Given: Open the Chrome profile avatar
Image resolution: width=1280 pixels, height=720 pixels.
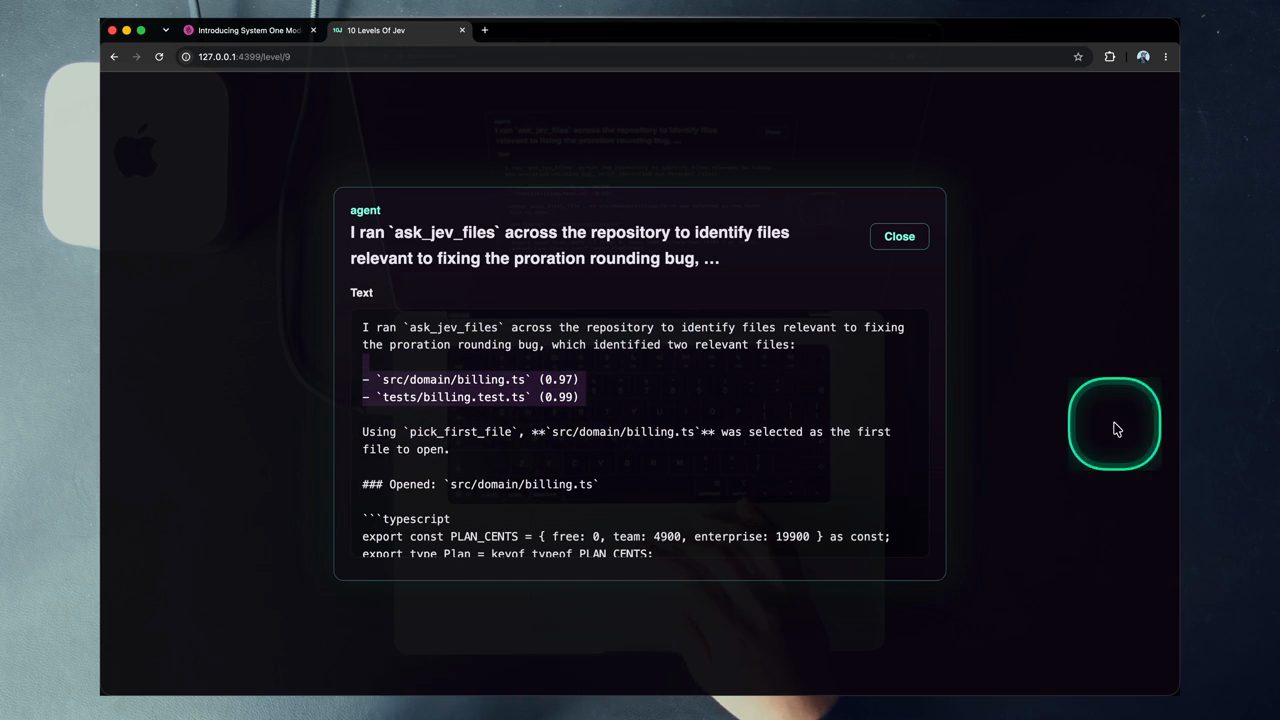Looking at the screenshot, I should click(1143, 57).
